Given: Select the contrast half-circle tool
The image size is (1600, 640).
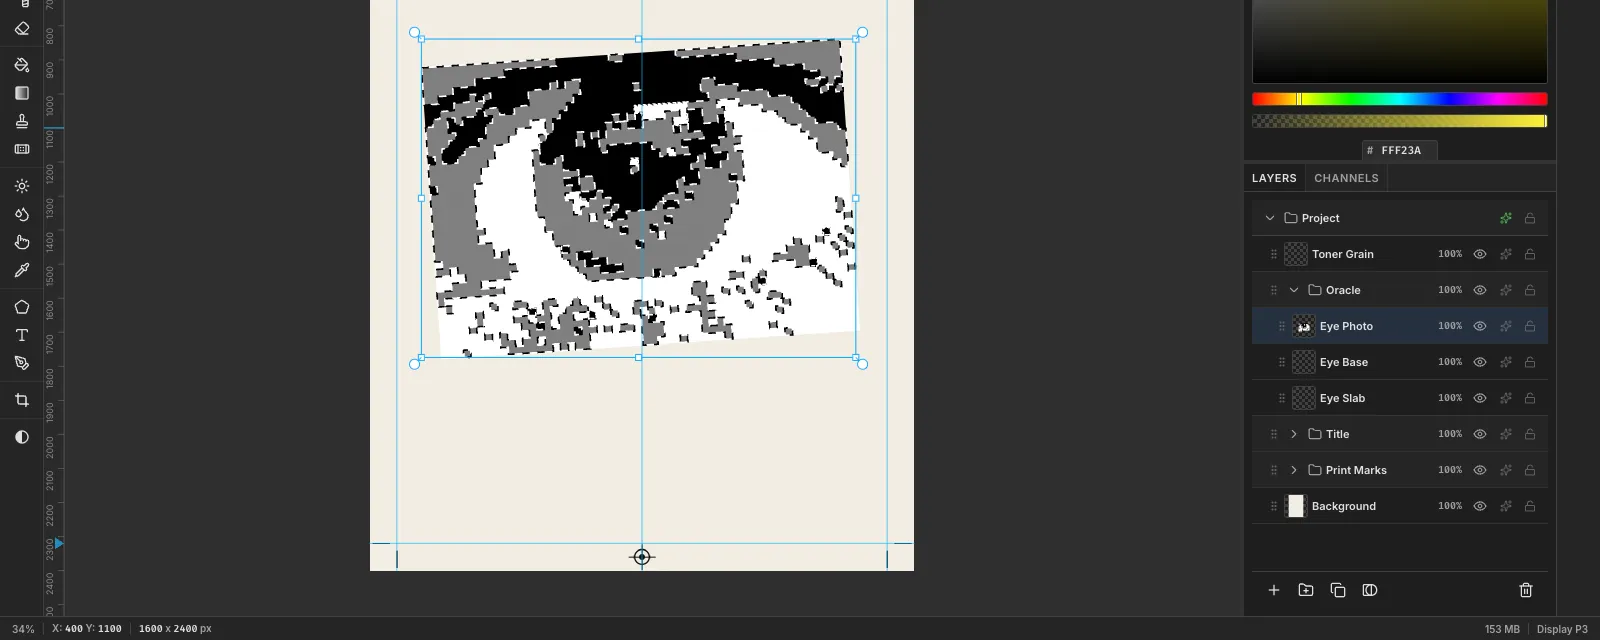Looking at the screenshot, I should point(22,437).
